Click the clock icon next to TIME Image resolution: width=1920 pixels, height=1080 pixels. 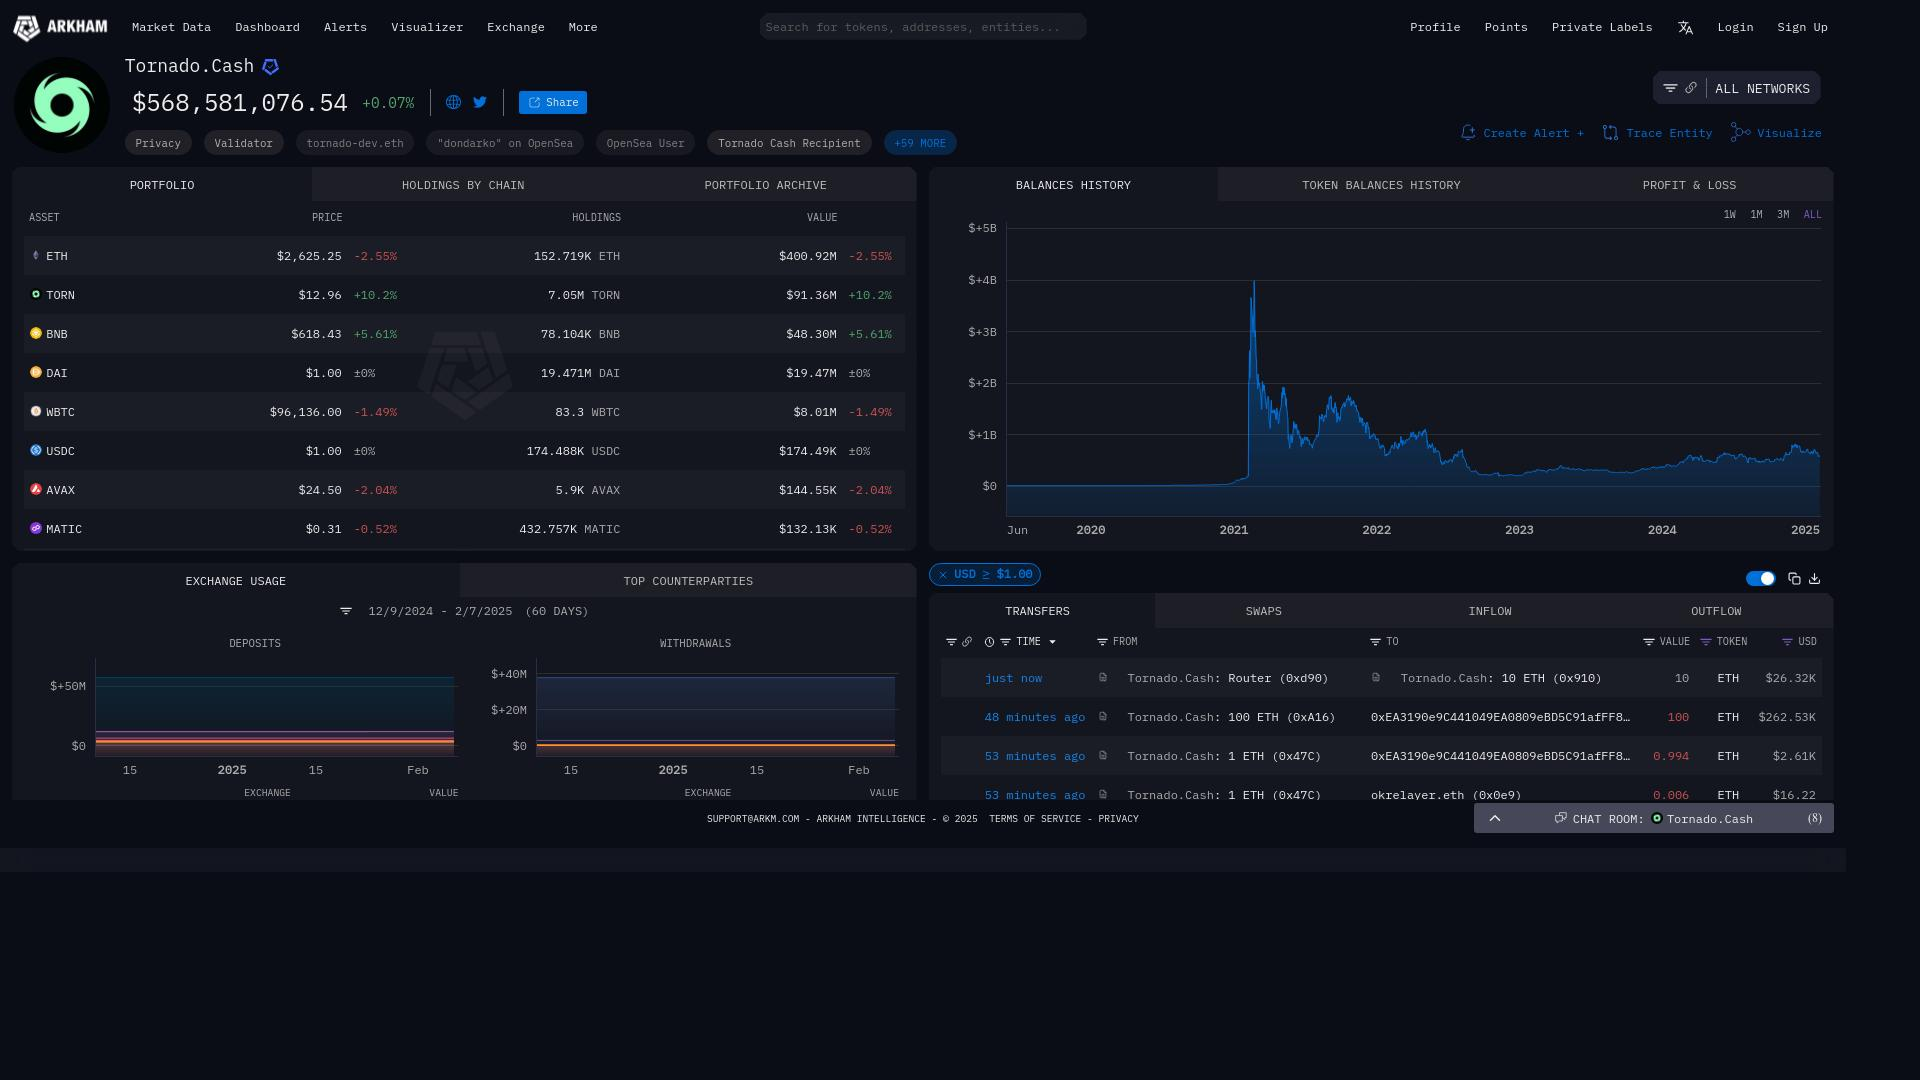(x=990, y=642)
